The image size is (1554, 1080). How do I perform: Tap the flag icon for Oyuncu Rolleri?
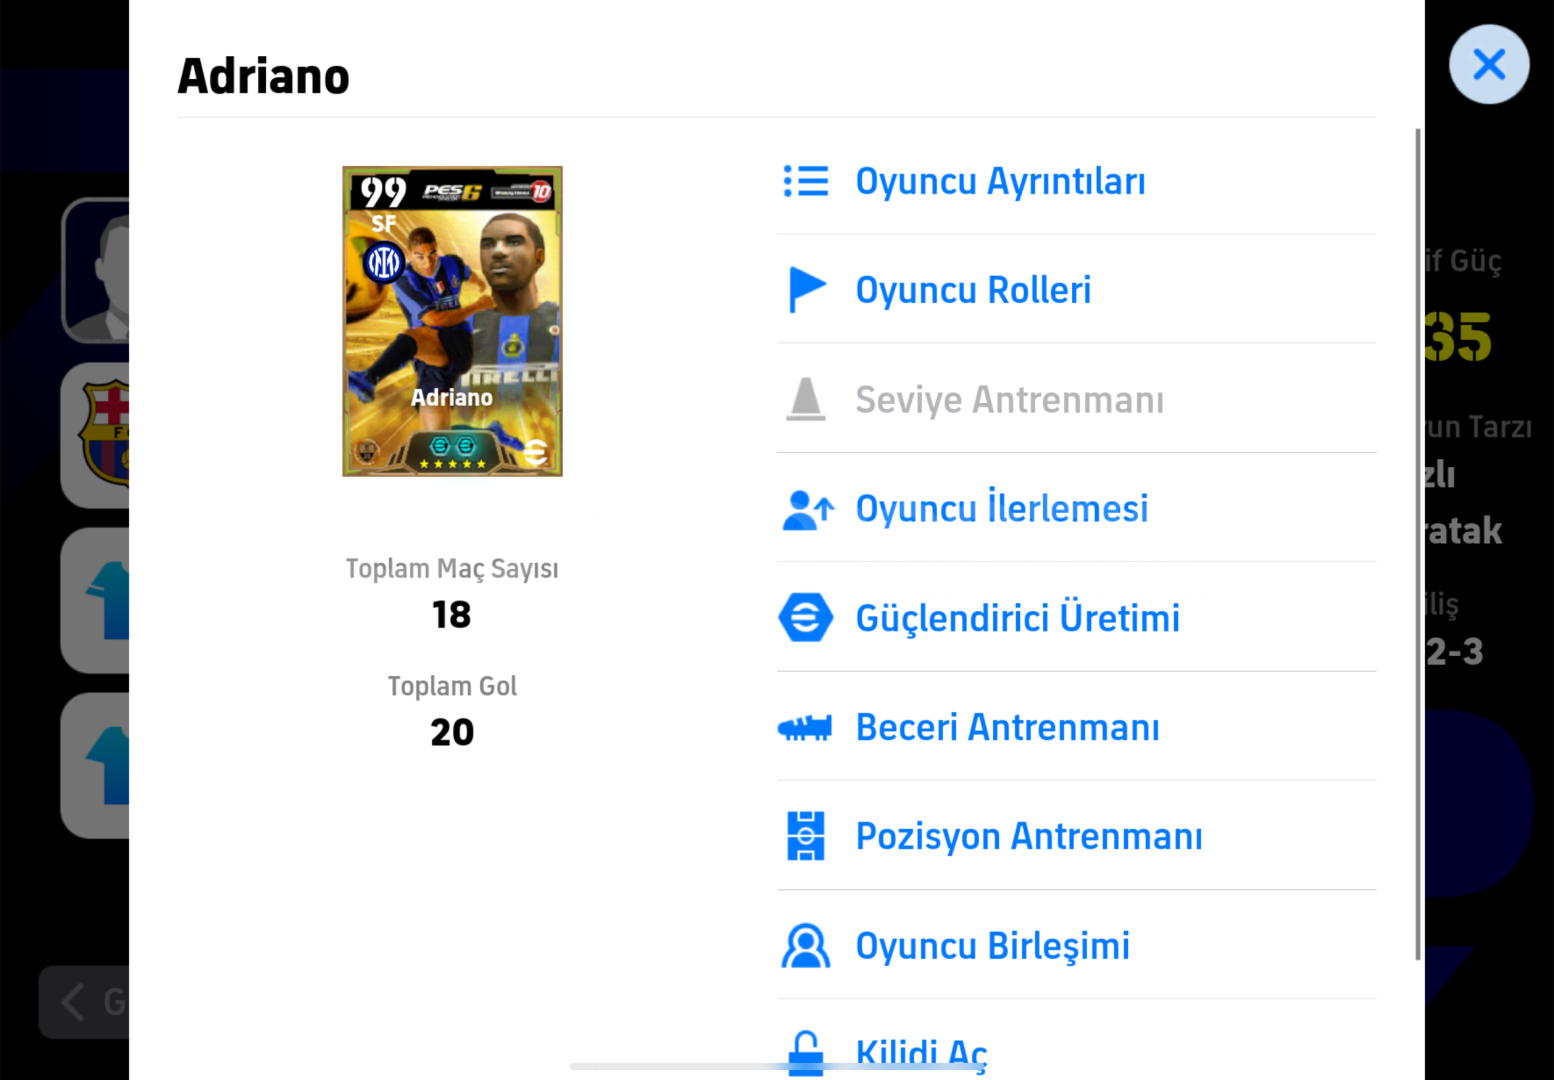pos(806,290)
